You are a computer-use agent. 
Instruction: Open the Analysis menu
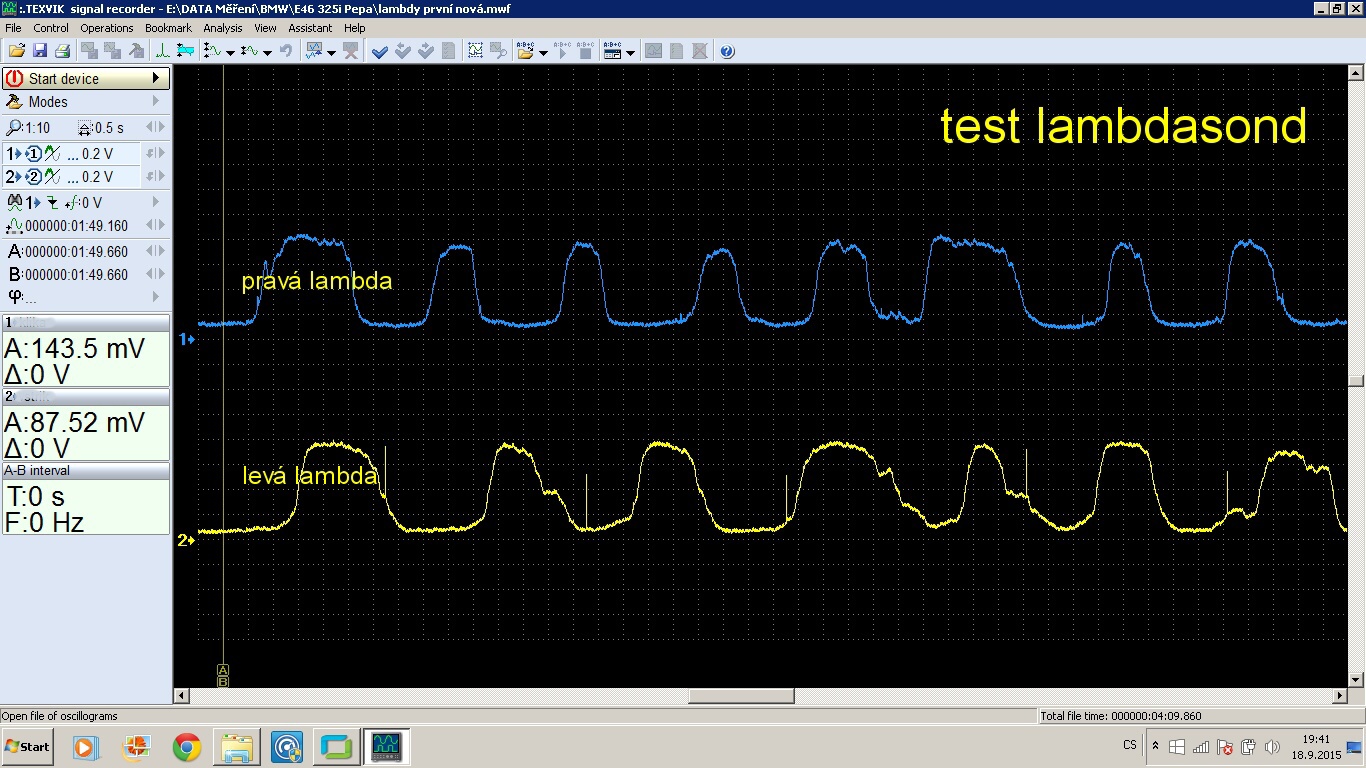pyautogui.click(x=223, y=28)
